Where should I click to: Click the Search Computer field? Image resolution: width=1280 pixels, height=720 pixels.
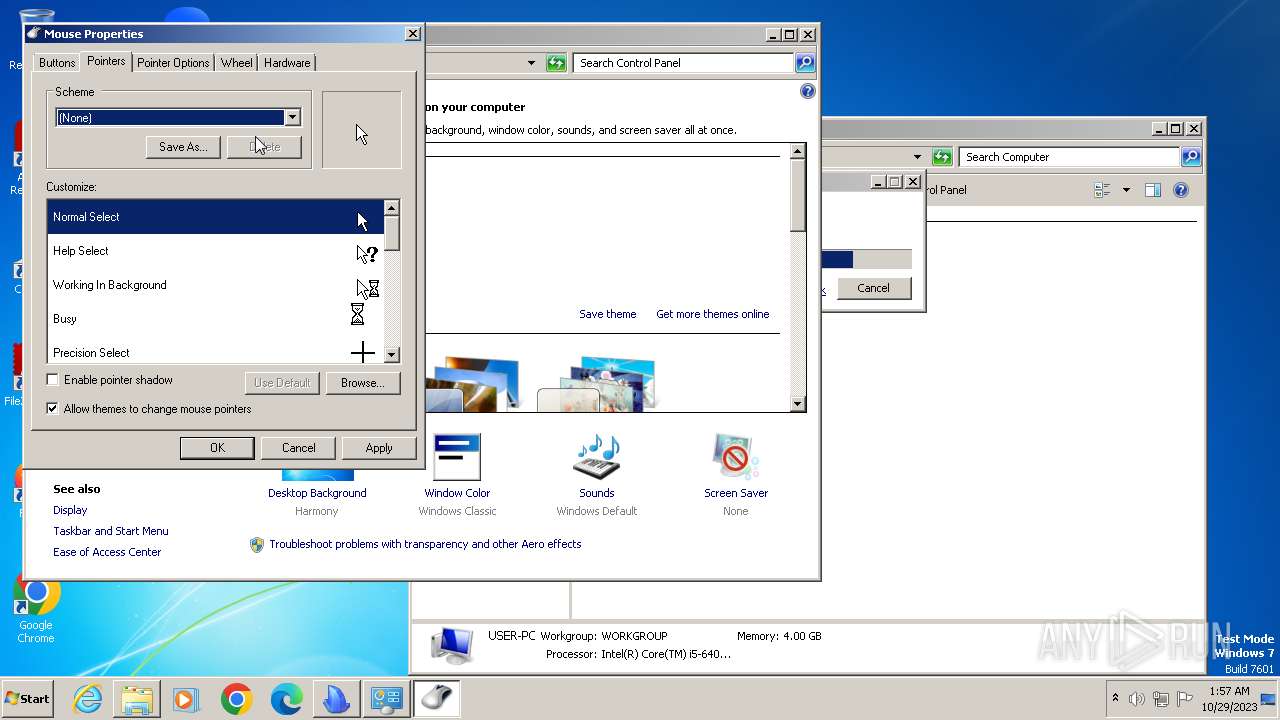click(1069, 157)
